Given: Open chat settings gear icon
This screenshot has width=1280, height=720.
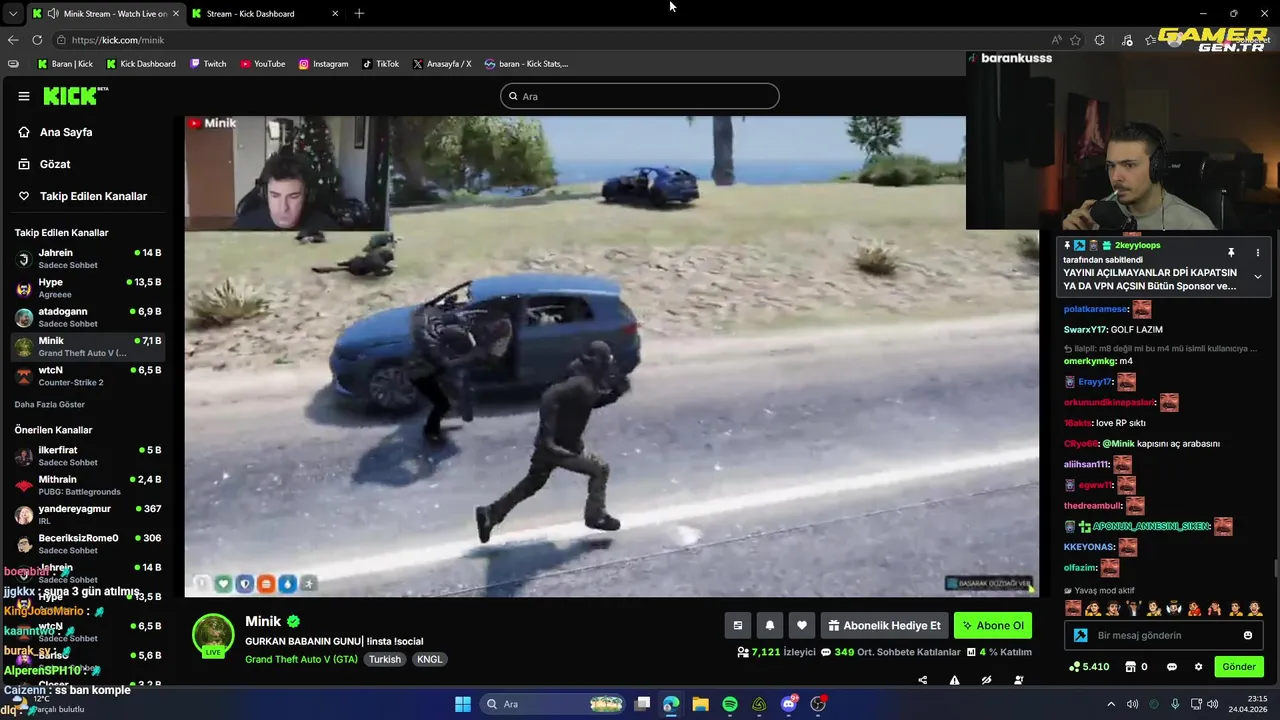Looking at the screenshot, I should coord(1198,667).
